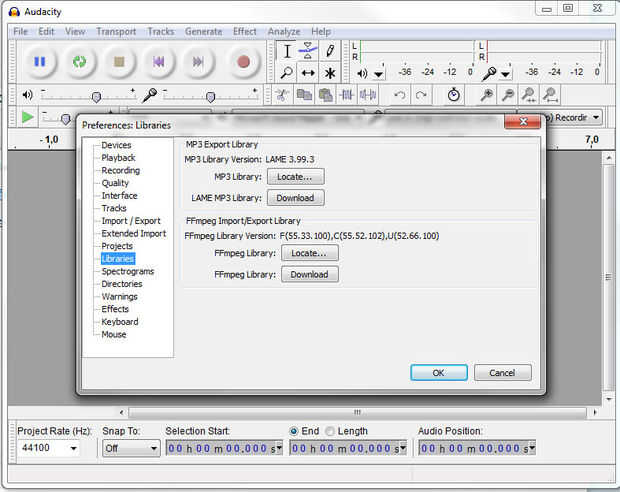Select Keyboard preferences category

pyautogui.click(x=120, y=322)
